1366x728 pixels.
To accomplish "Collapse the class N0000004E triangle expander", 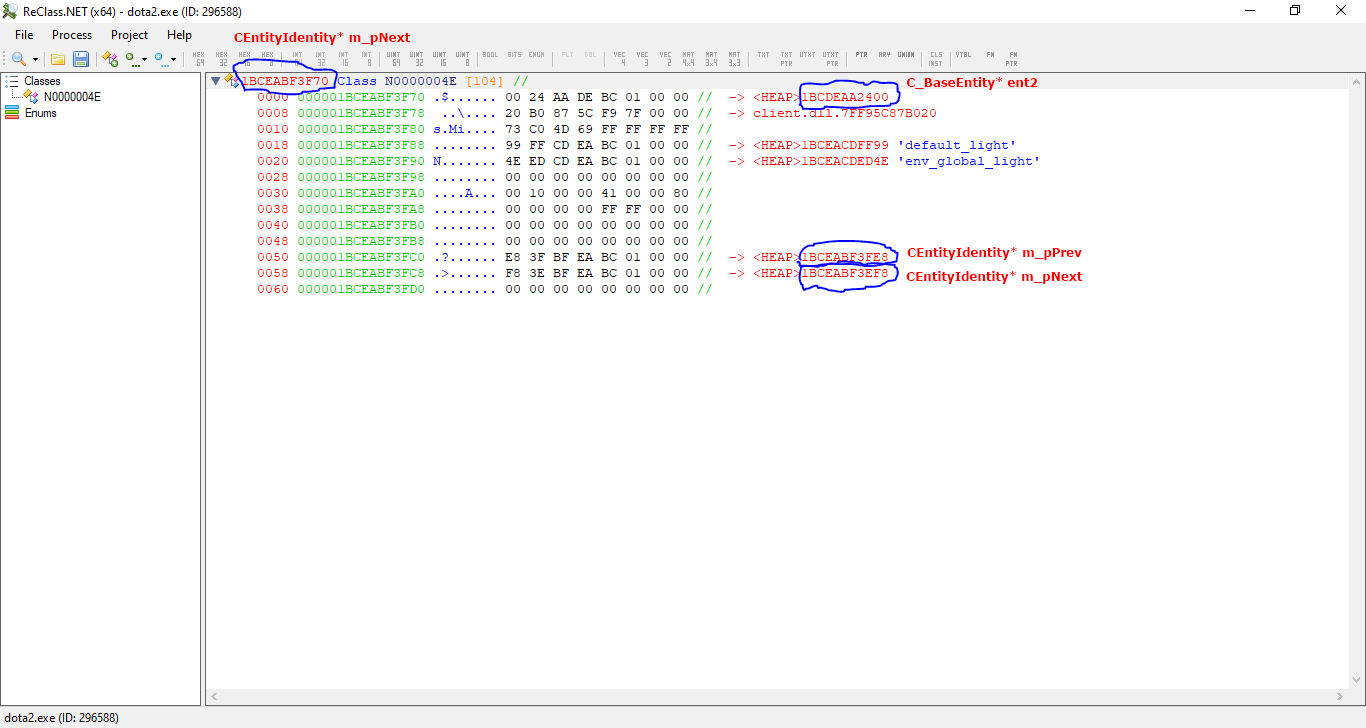I will pyautogui.click(x=216, y=81).
